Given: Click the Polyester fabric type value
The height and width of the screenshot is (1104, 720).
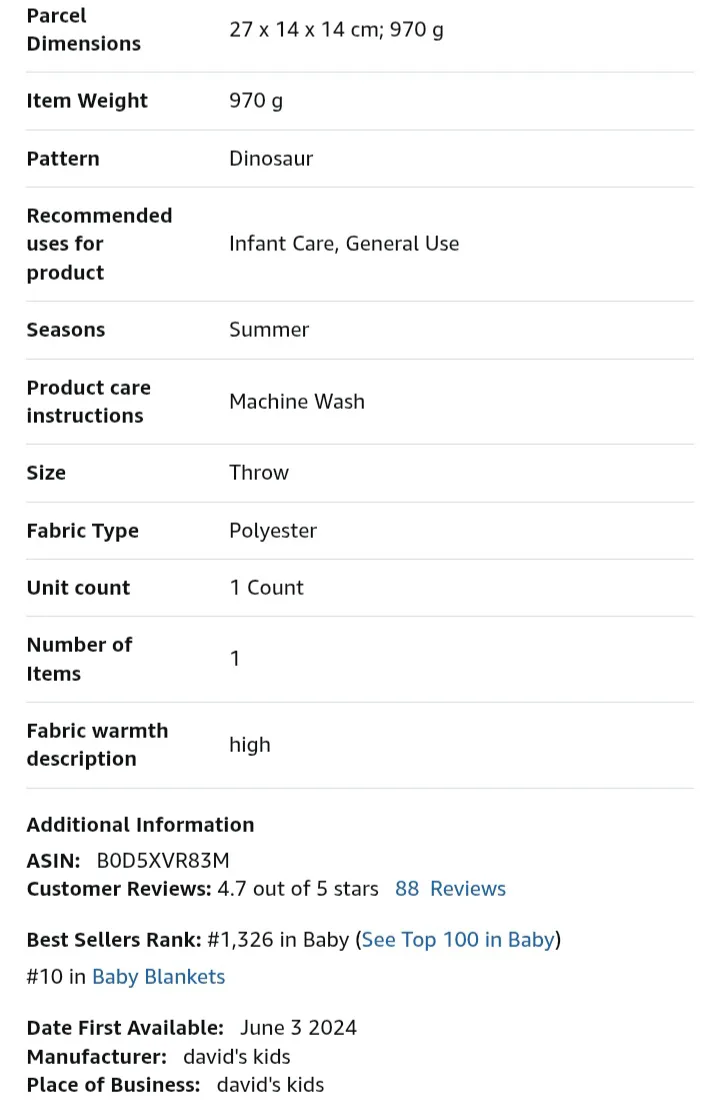Looking at the screenshot, I should tap(273, 531).
